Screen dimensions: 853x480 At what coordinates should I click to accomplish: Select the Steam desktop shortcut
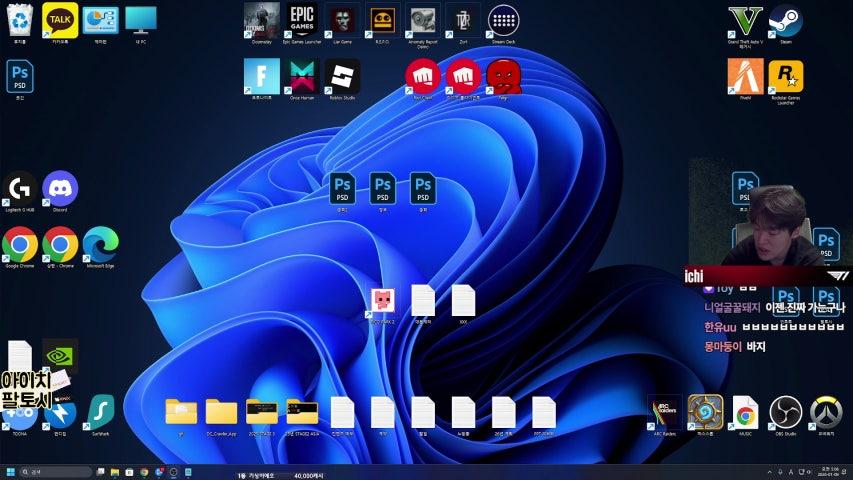point(786,23)
